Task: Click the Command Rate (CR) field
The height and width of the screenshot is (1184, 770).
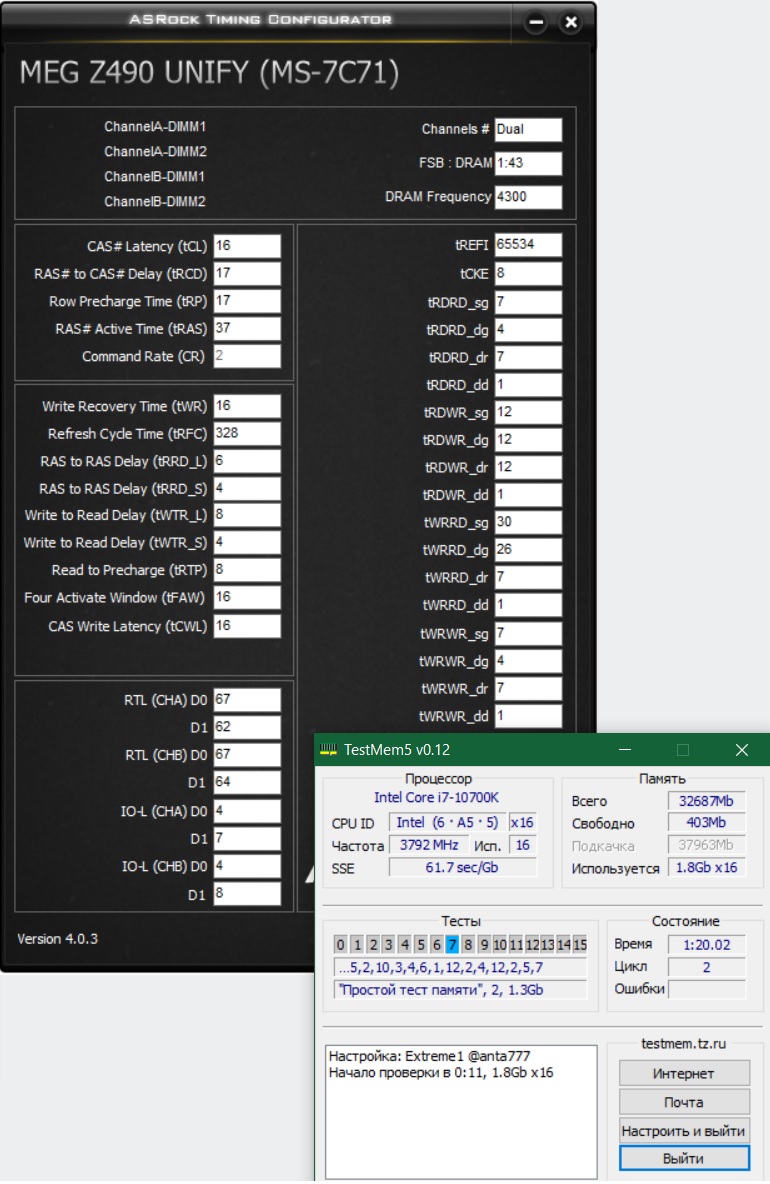Action: [x=247, y=356]
